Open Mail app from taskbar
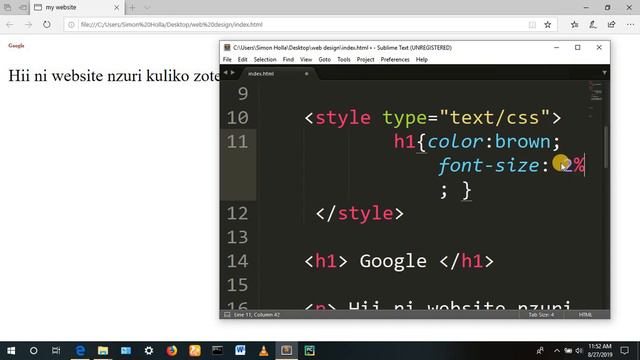This screenshot has width=640, height=360. pos(126,351)
